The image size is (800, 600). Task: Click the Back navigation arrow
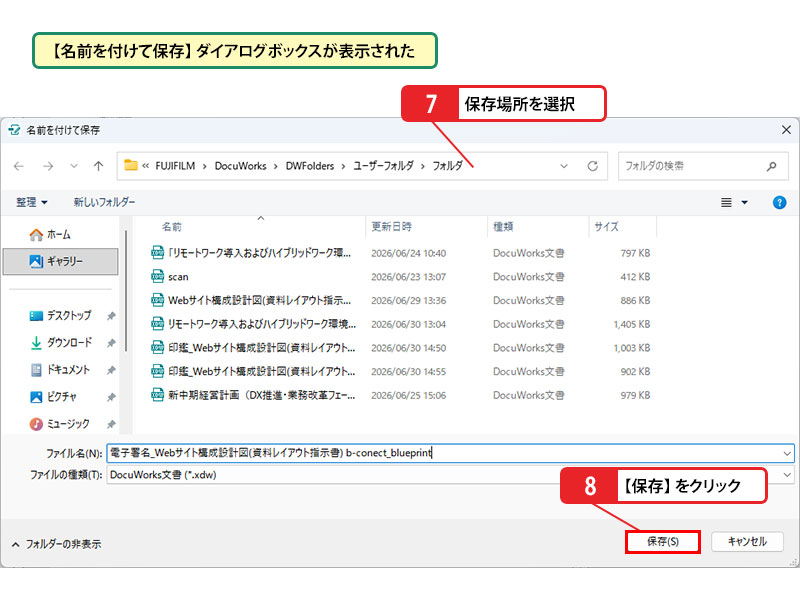pyautogui.click(x=19, y=166)
